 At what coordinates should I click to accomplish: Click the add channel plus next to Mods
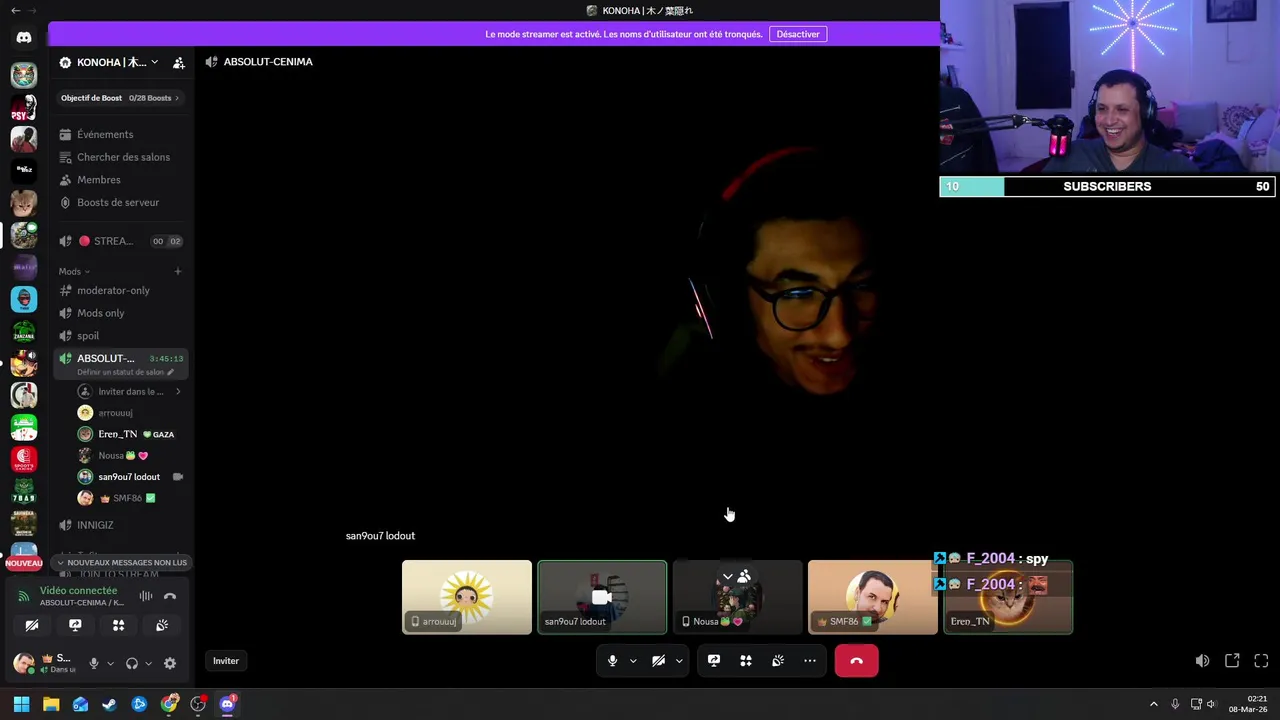click(x=178, y=271)
